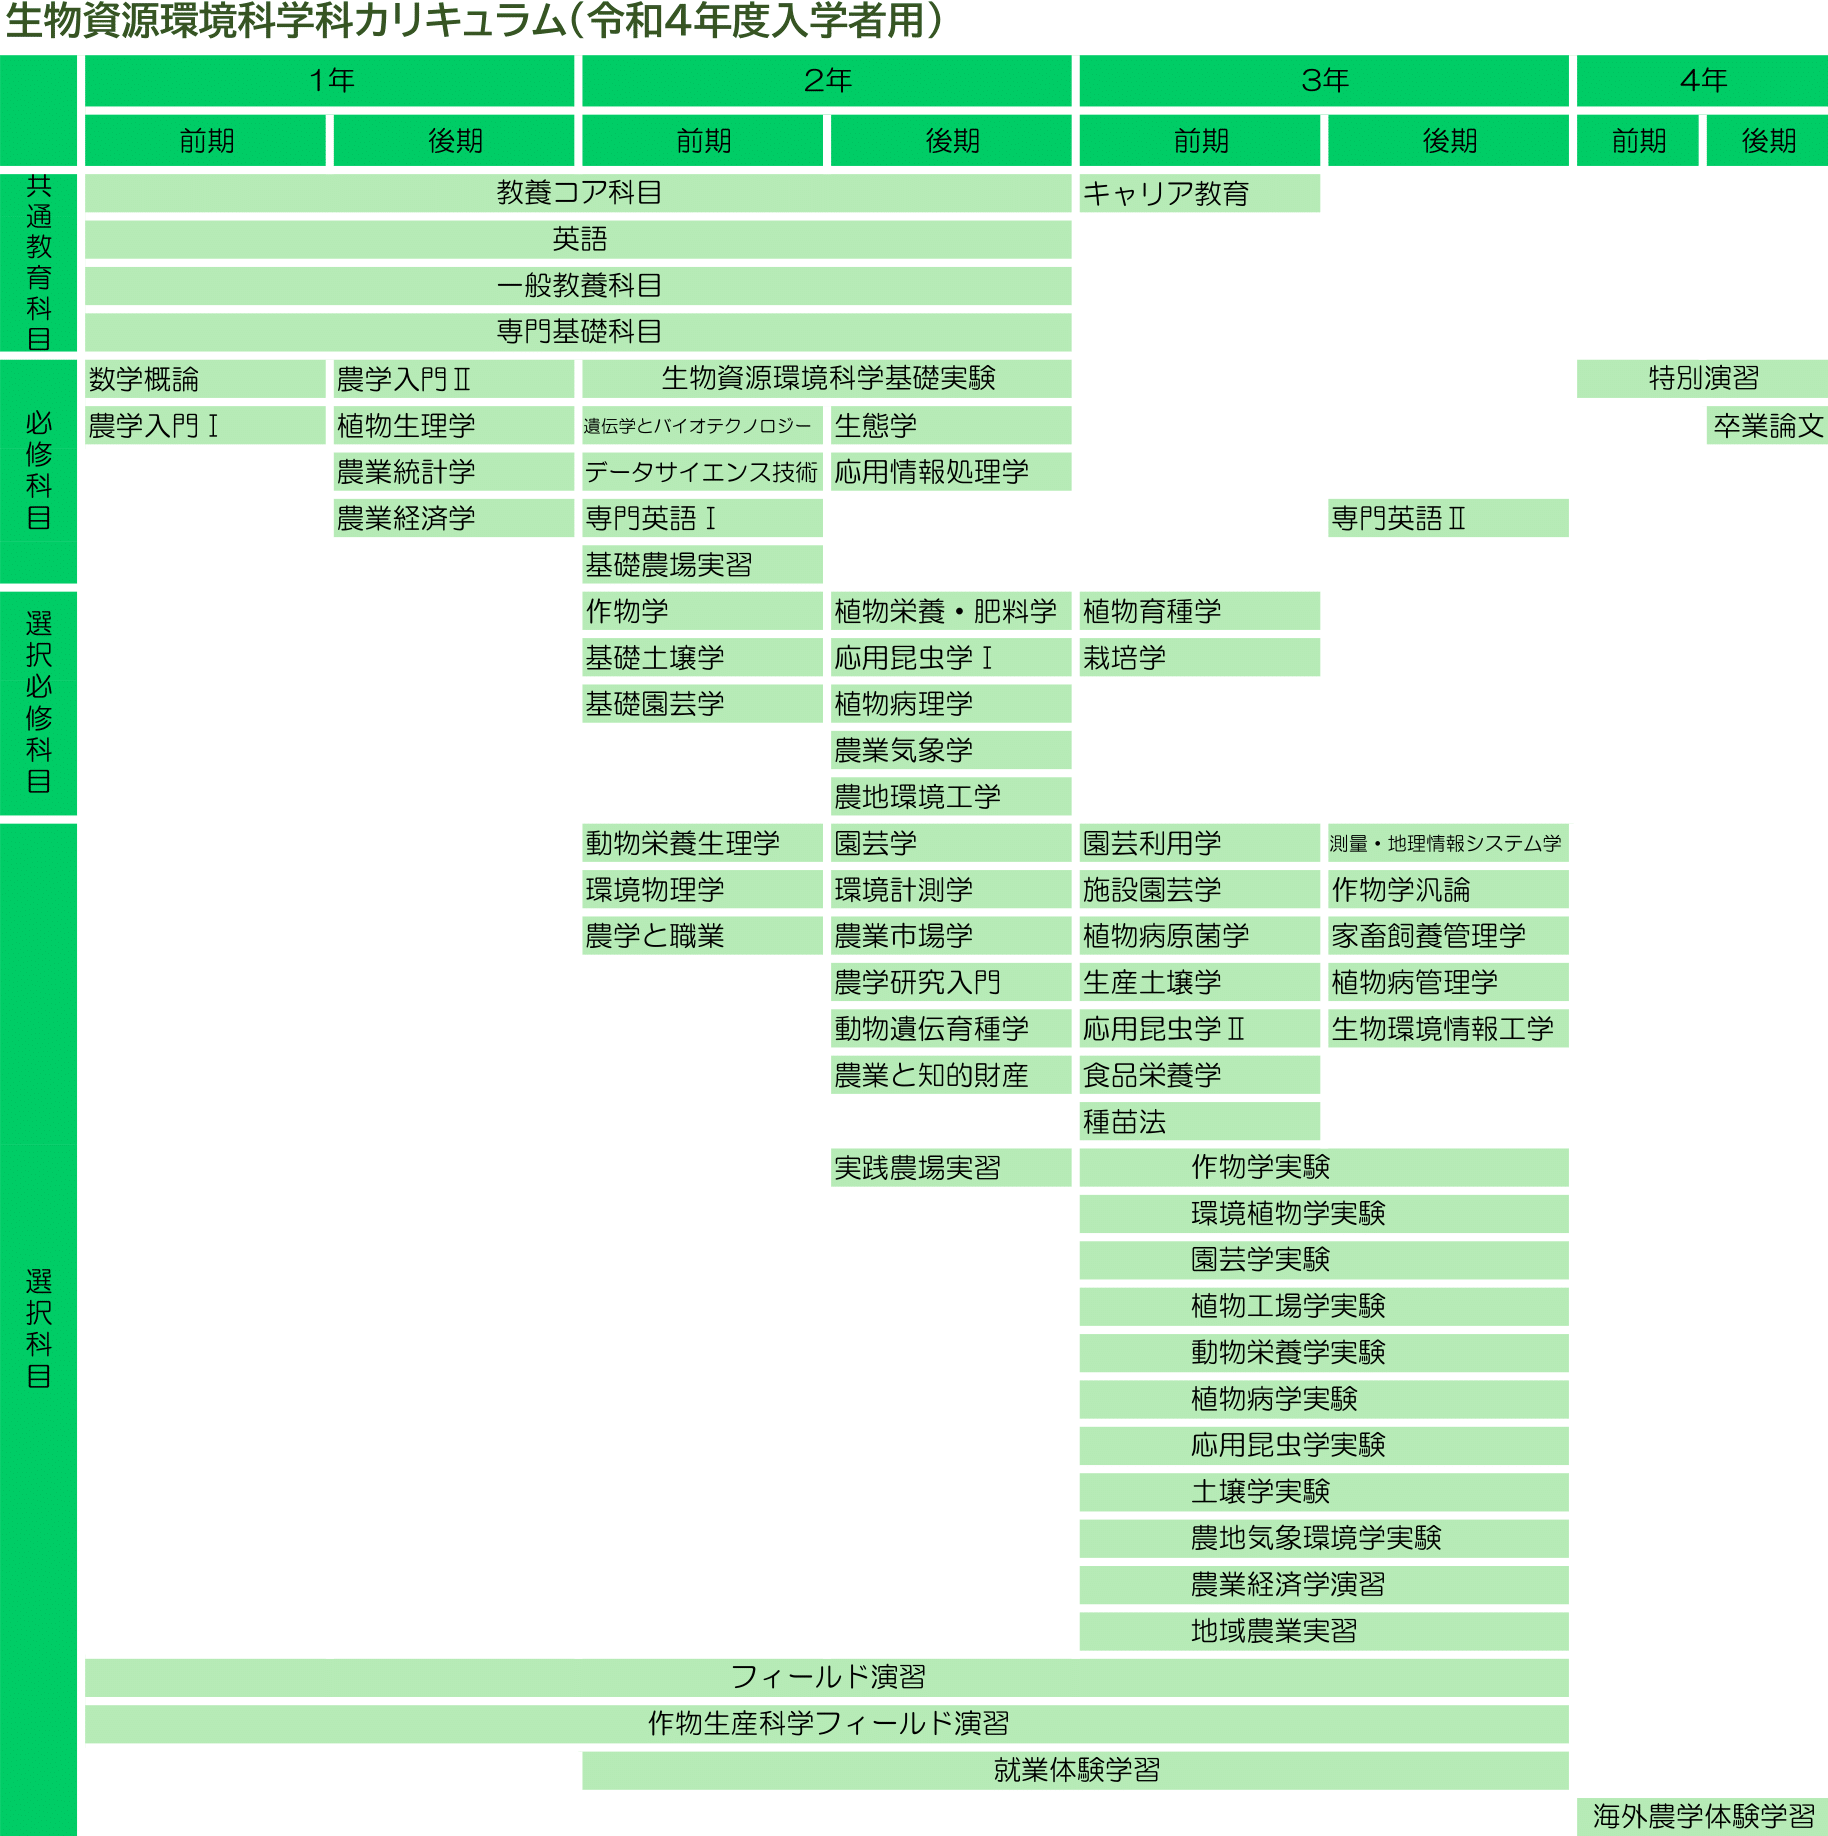This screenshot has height=1836, width=1828.
Task: Click the 遺伝学とバイオテクノロジー cell
Action: coord(702,425)
